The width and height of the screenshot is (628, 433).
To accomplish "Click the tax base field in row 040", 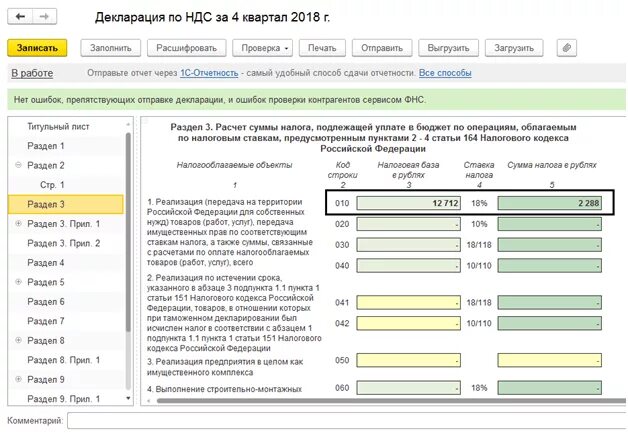I will [x=409, y=266].
